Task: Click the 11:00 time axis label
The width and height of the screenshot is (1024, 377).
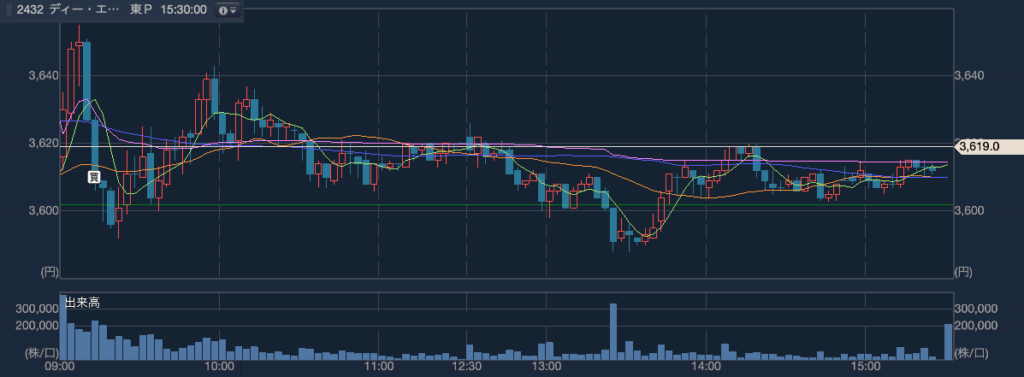Action: 379,367
